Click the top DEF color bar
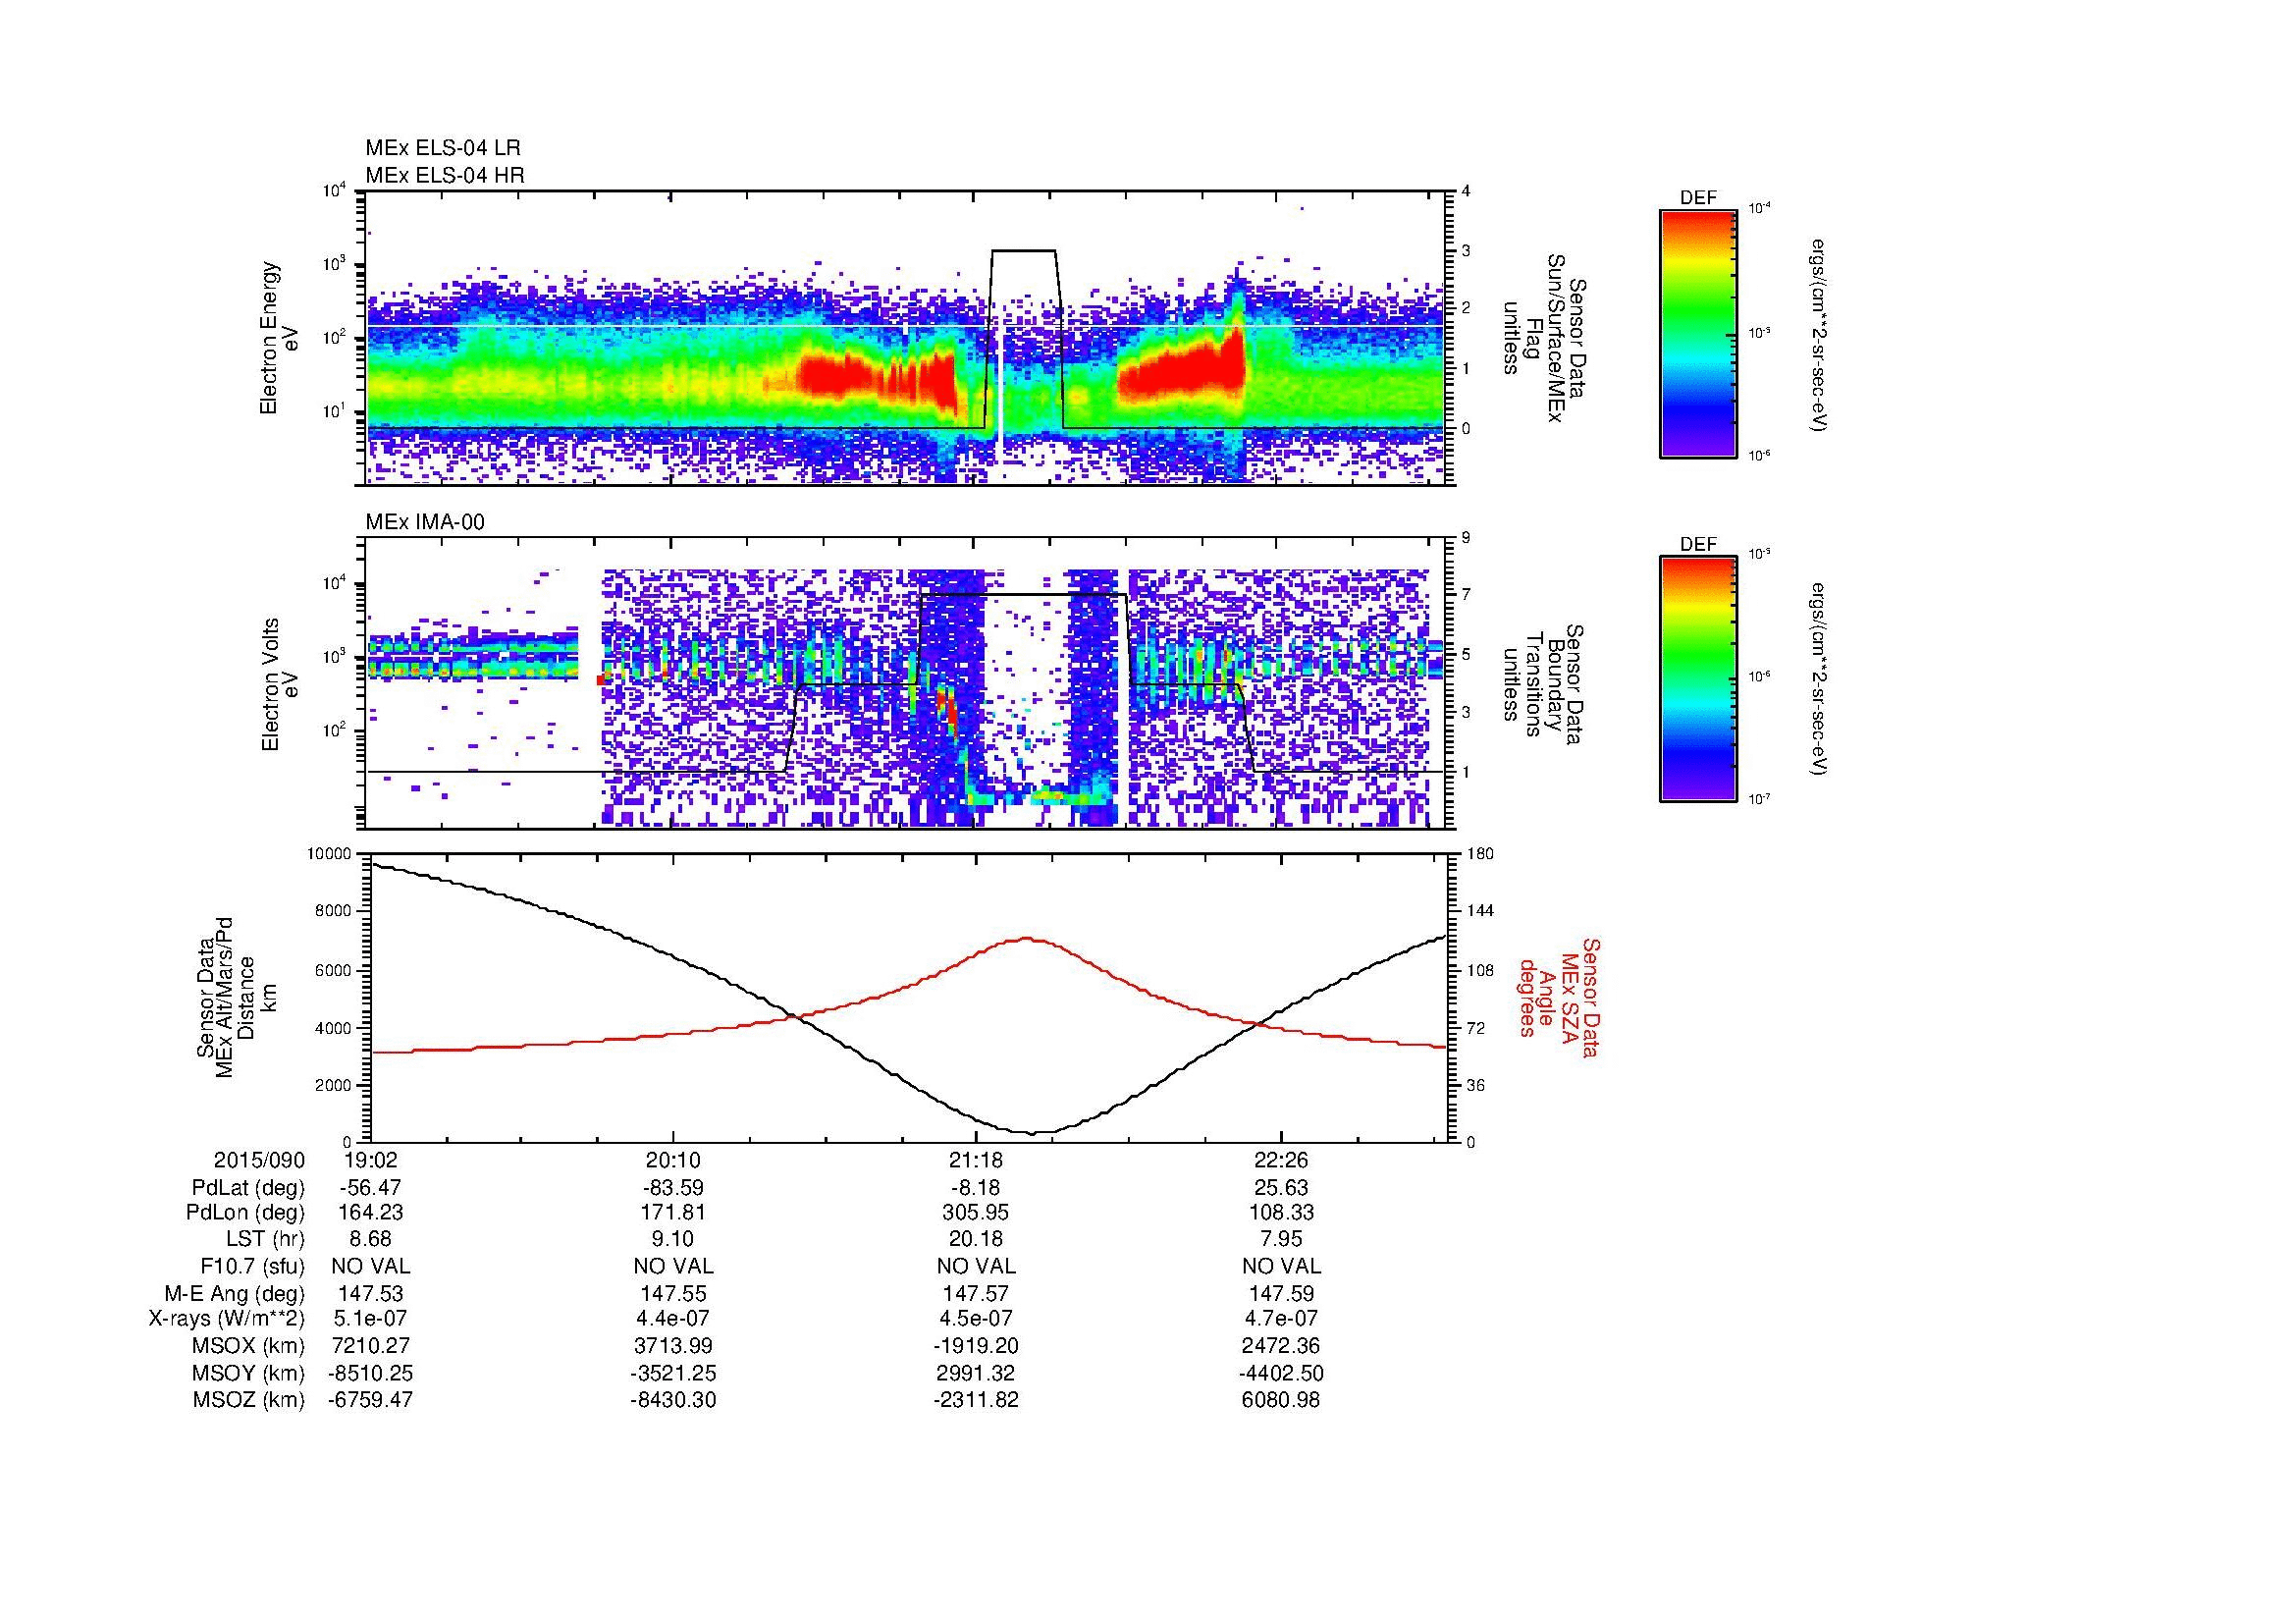The width and height of the screenshot is (2296, 1623). pyautogui.click(x=1697, y=333)
